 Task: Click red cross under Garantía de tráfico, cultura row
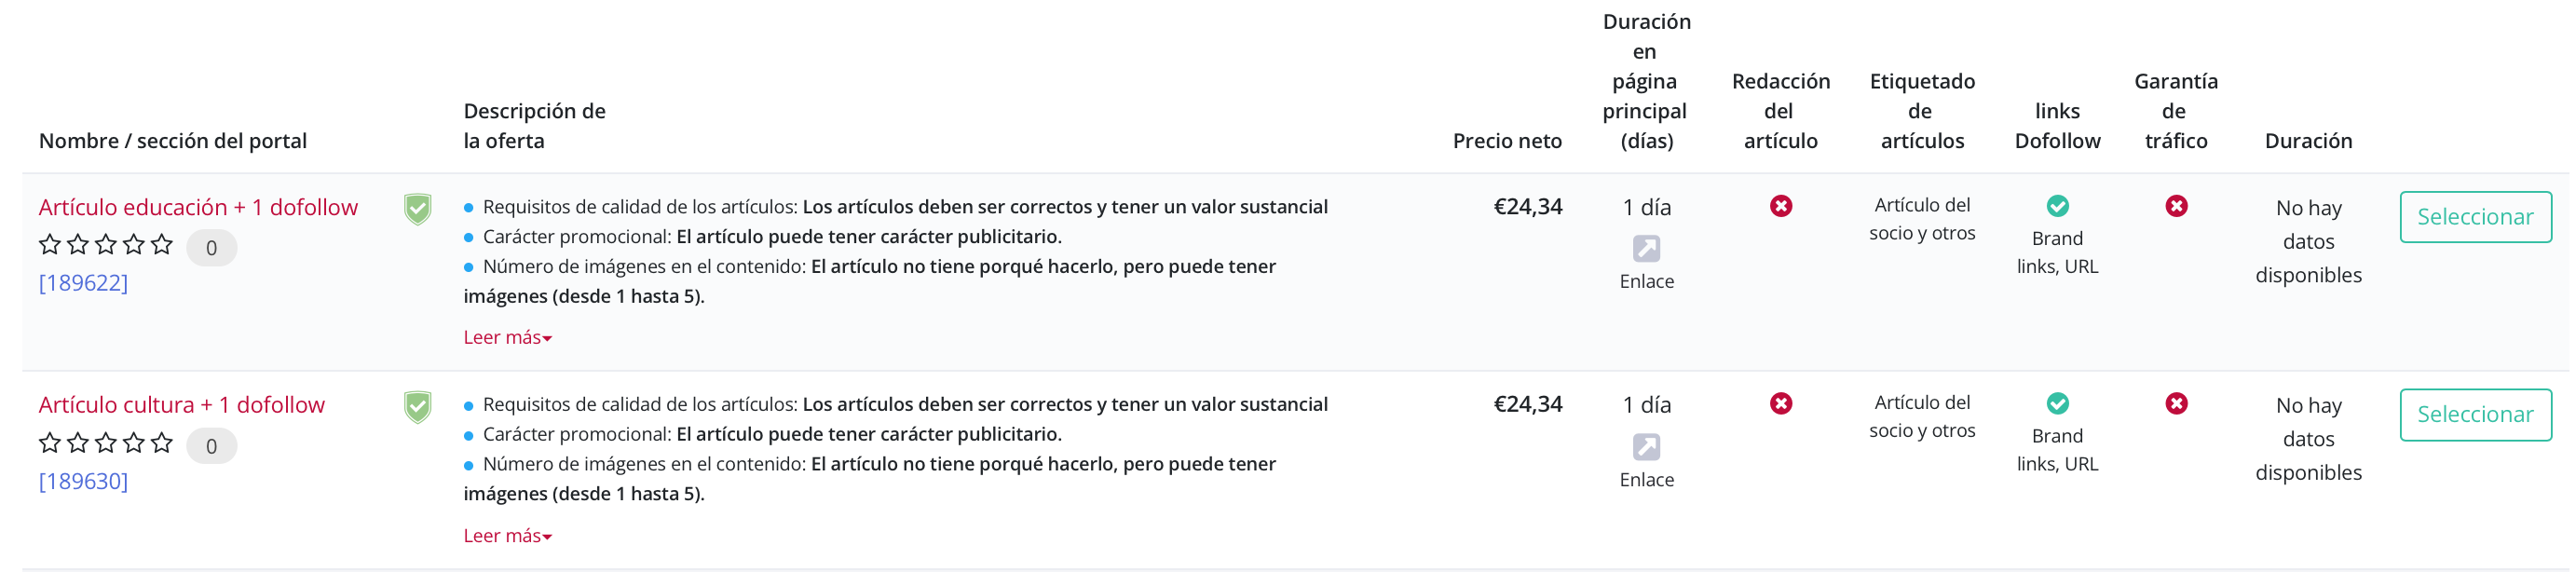coord(2176,403)
